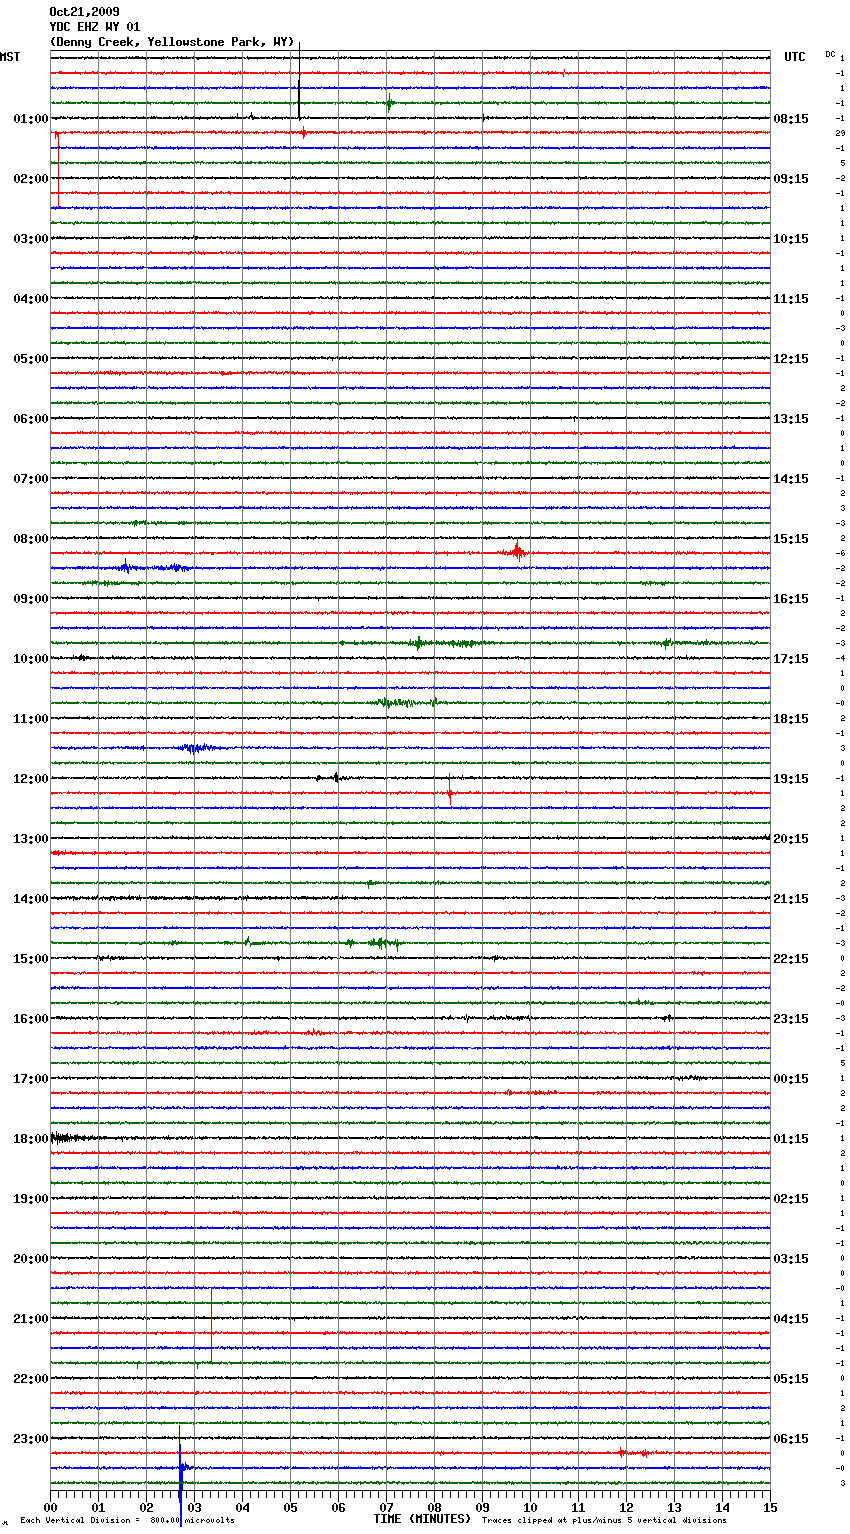Select minute tick 00 on the bottom axis

(50, 1507)
